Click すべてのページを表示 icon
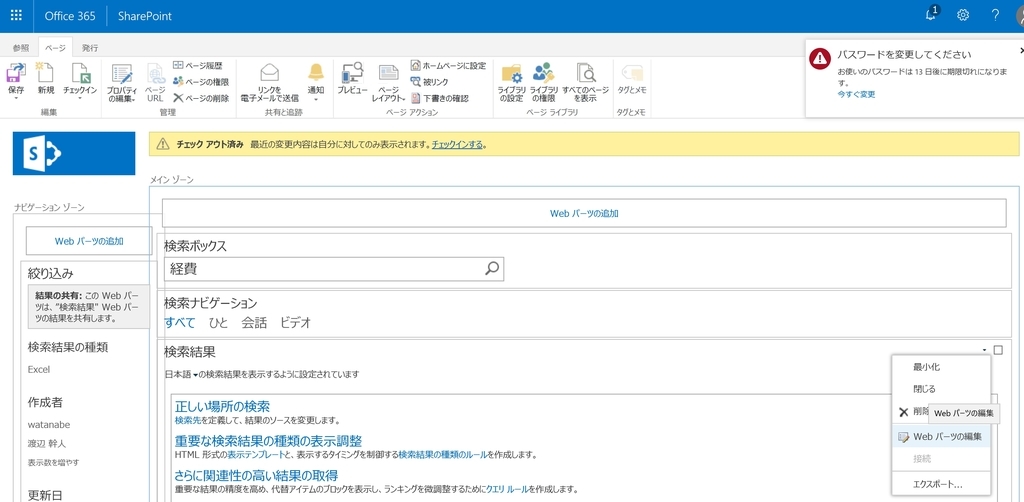The width and height of the screenshot is (1024, 502). (585, 73)
